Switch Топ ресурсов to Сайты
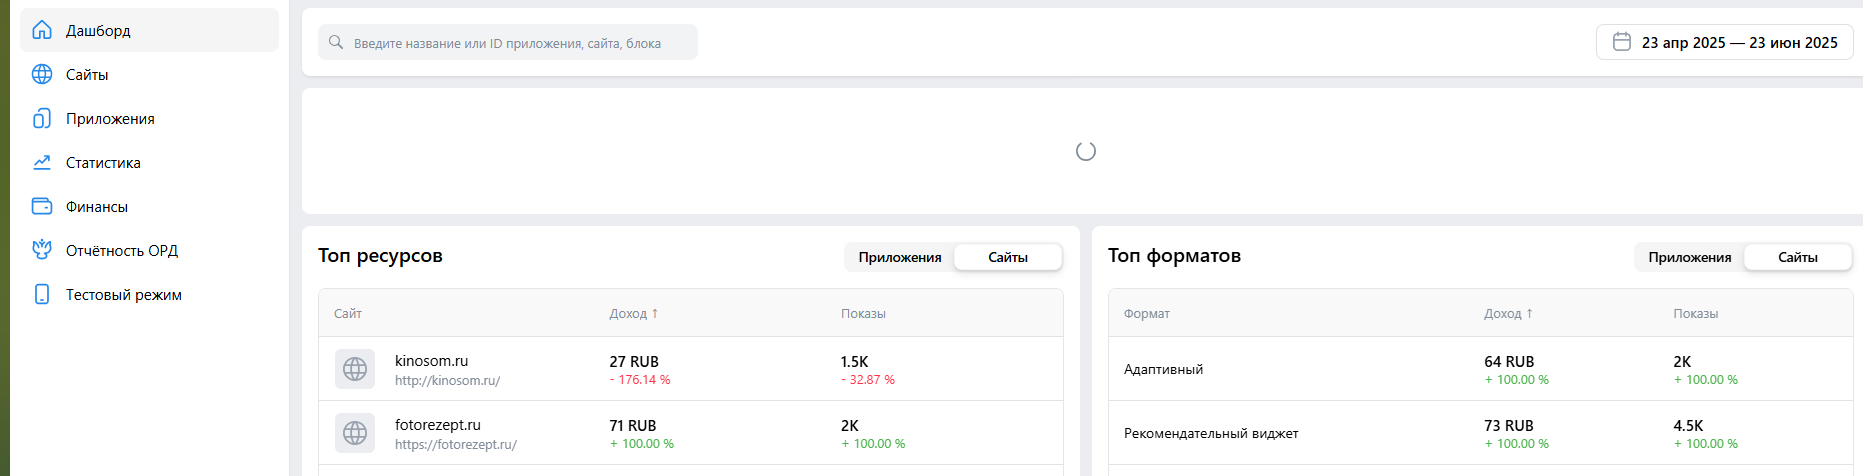The image size is (1863, 476). 1008,257
